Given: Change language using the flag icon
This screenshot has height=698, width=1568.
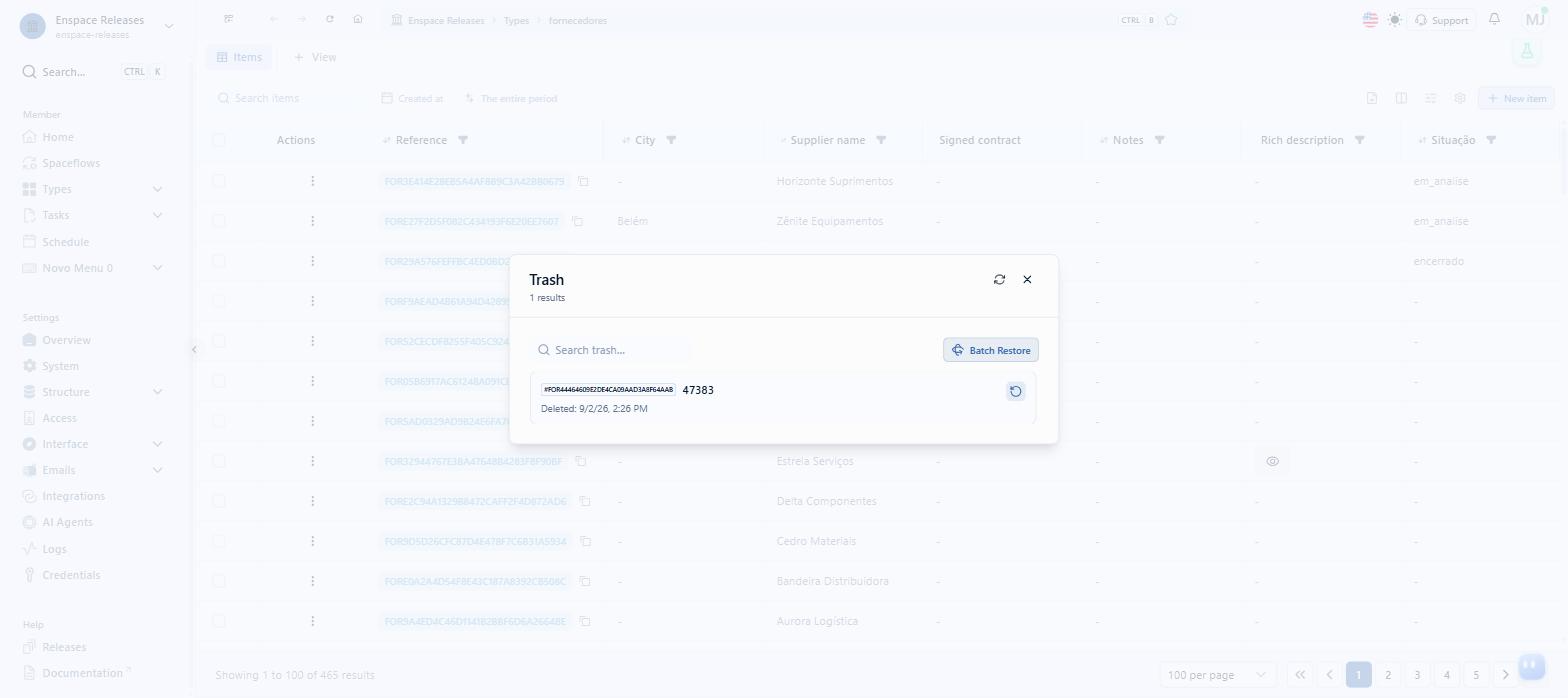Looking at the screenshot, I should [x=1370, y=20].
